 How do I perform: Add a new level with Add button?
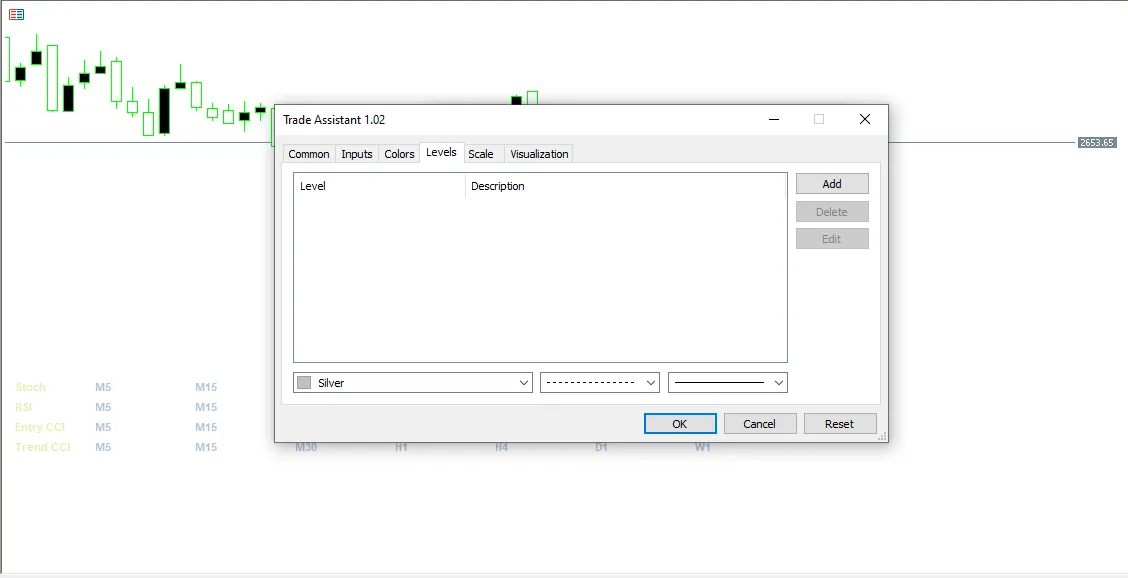[832, 184]
